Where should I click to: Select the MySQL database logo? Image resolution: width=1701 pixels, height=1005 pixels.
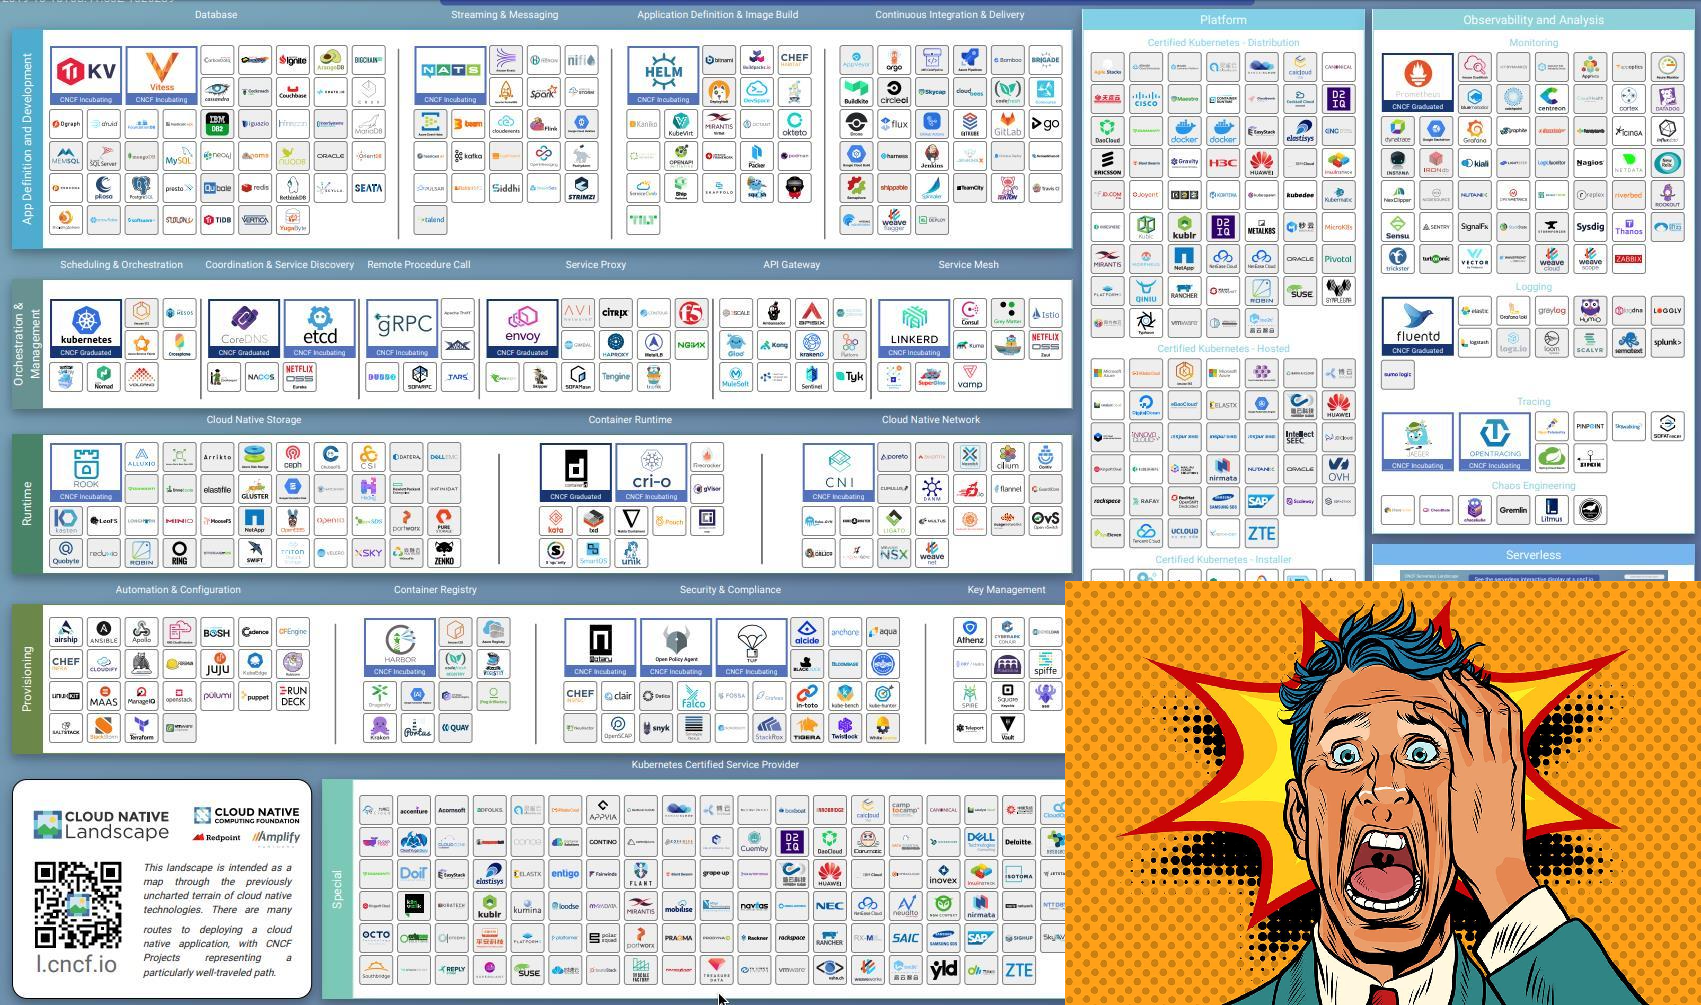pyautogui.click(x=179, y=156)
